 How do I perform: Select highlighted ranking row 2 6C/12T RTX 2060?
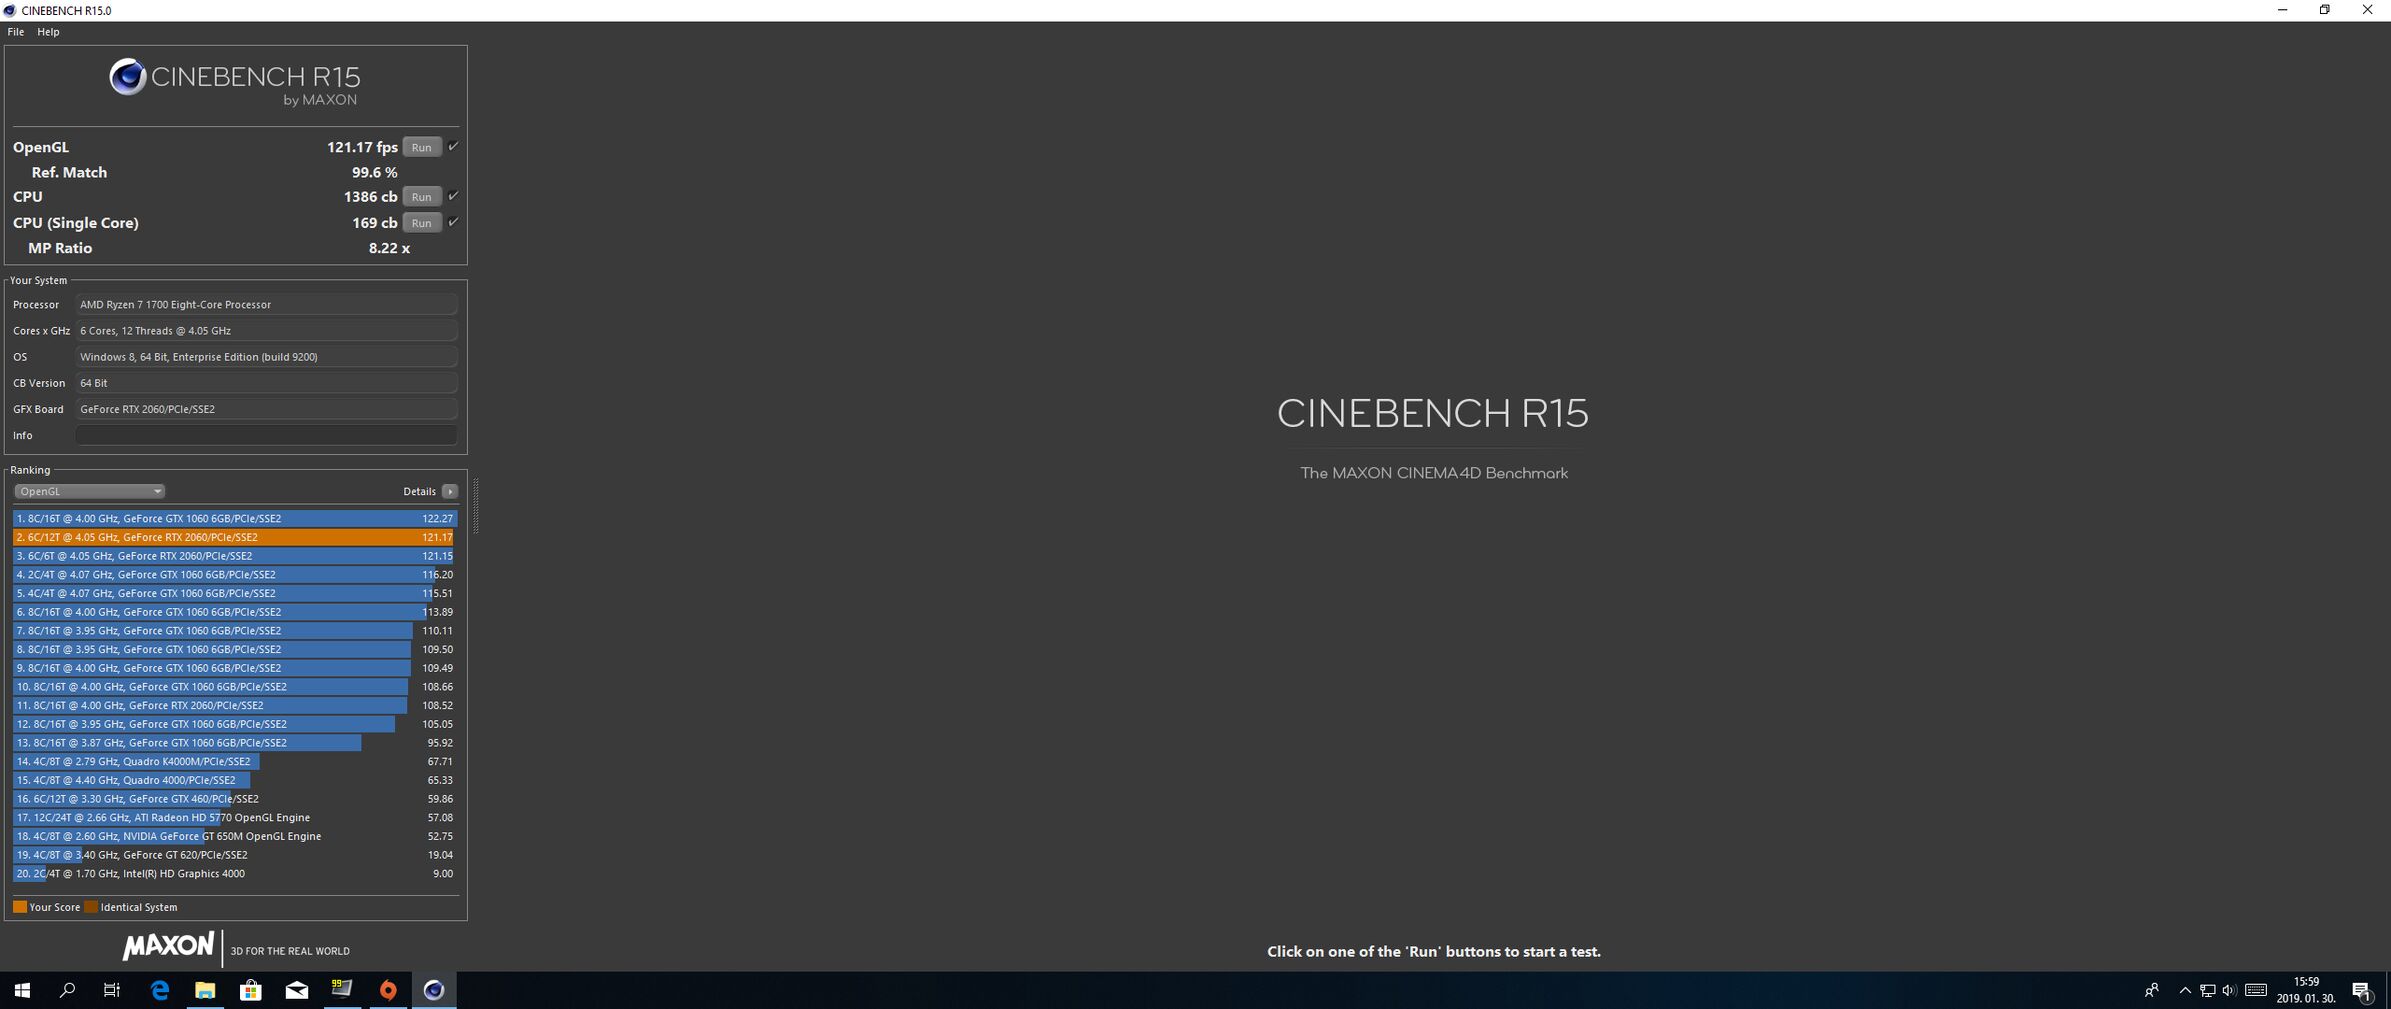pos(235,537)
